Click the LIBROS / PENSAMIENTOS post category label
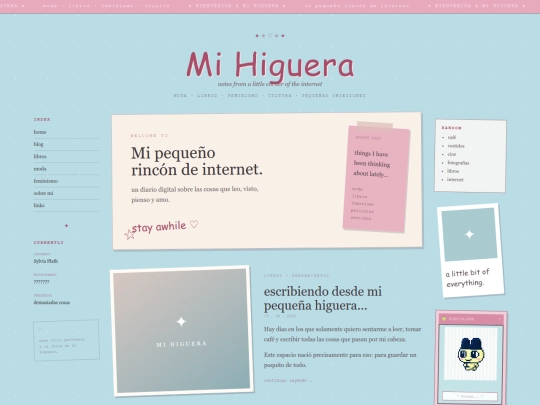 [x=297, y=276]
